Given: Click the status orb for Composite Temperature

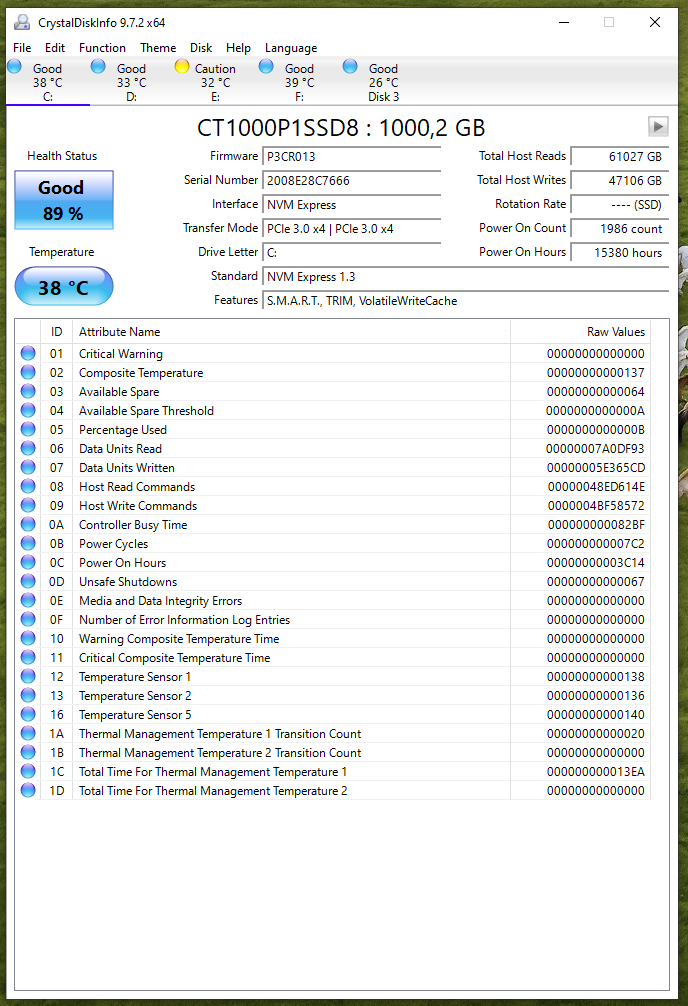Looking at the screenshot, I should pos(28,372).
